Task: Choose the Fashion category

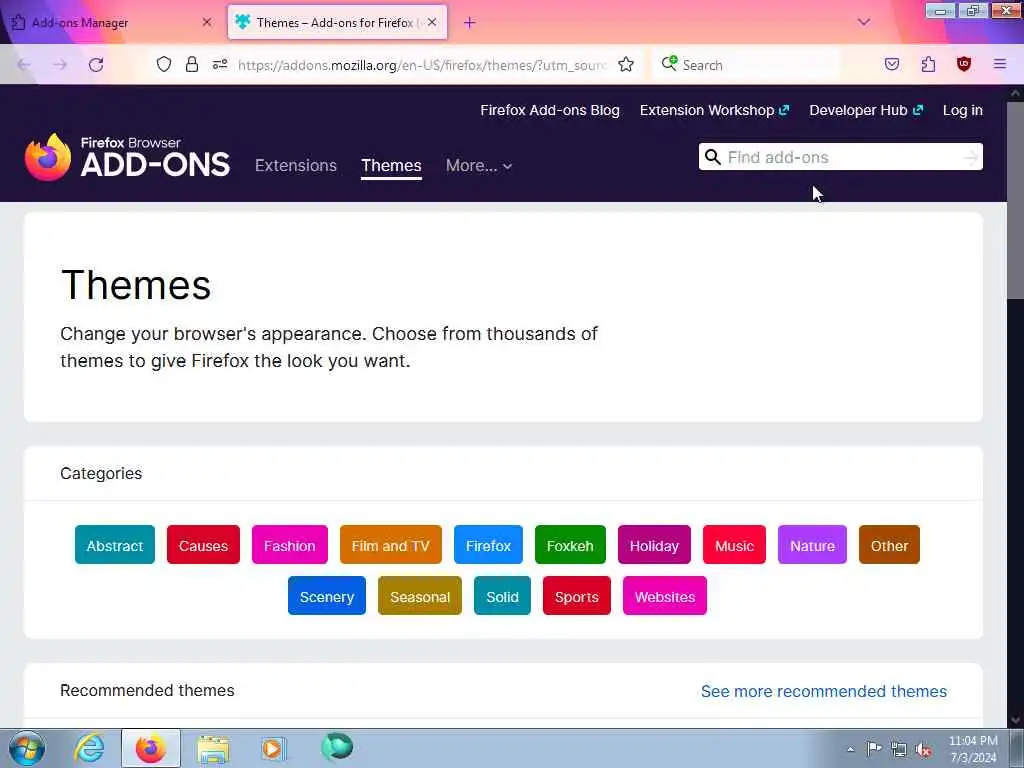Action: coord(290,545)
